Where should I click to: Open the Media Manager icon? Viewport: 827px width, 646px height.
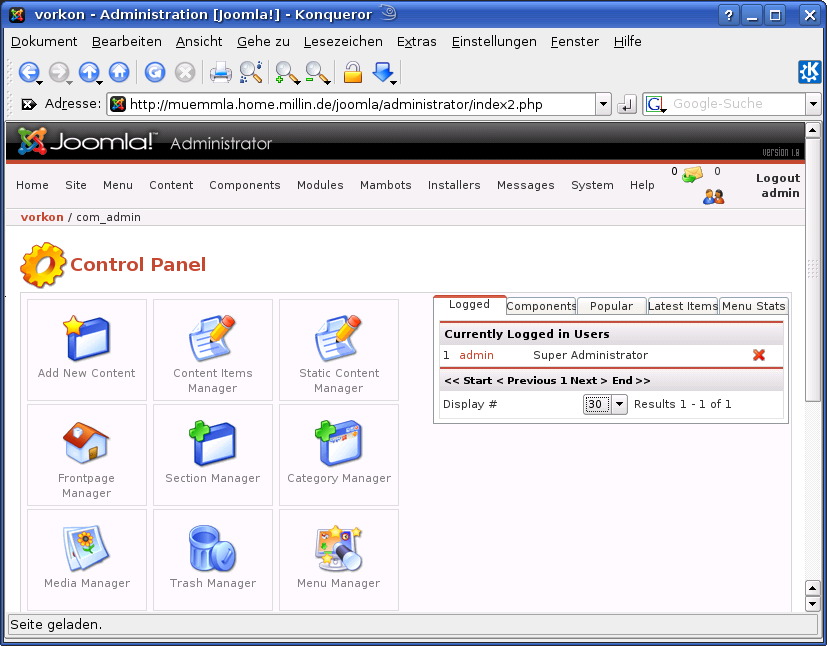[86, 548]
